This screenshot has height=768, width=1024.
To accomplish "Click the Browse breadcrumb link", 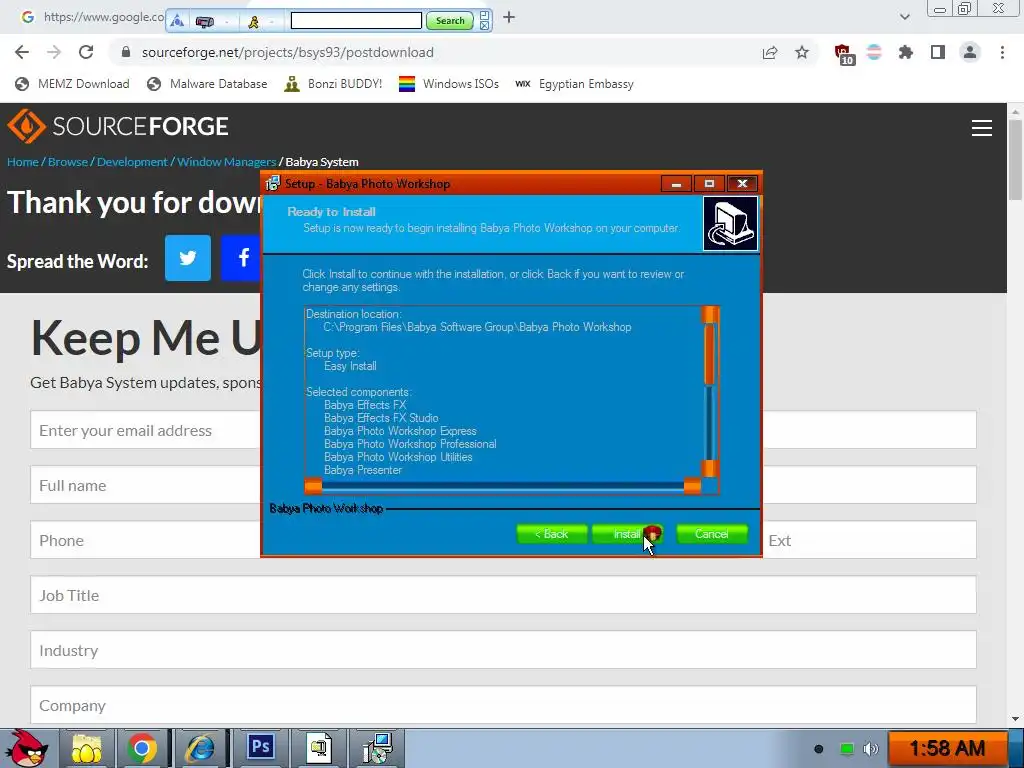I will point(68,162).
